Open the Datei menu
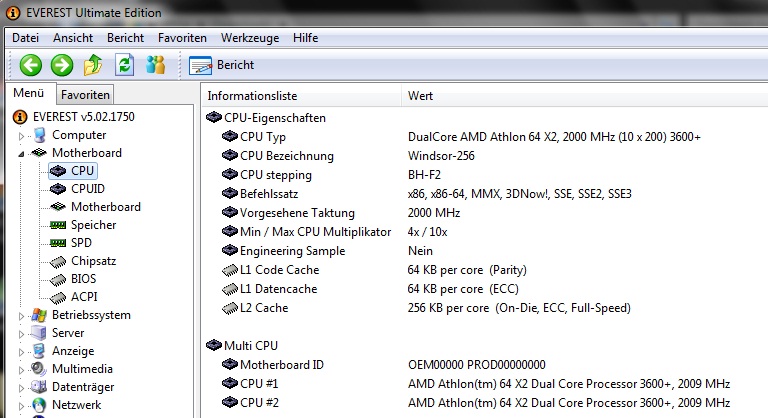768x418 pixels. click(x=25, y=38)
